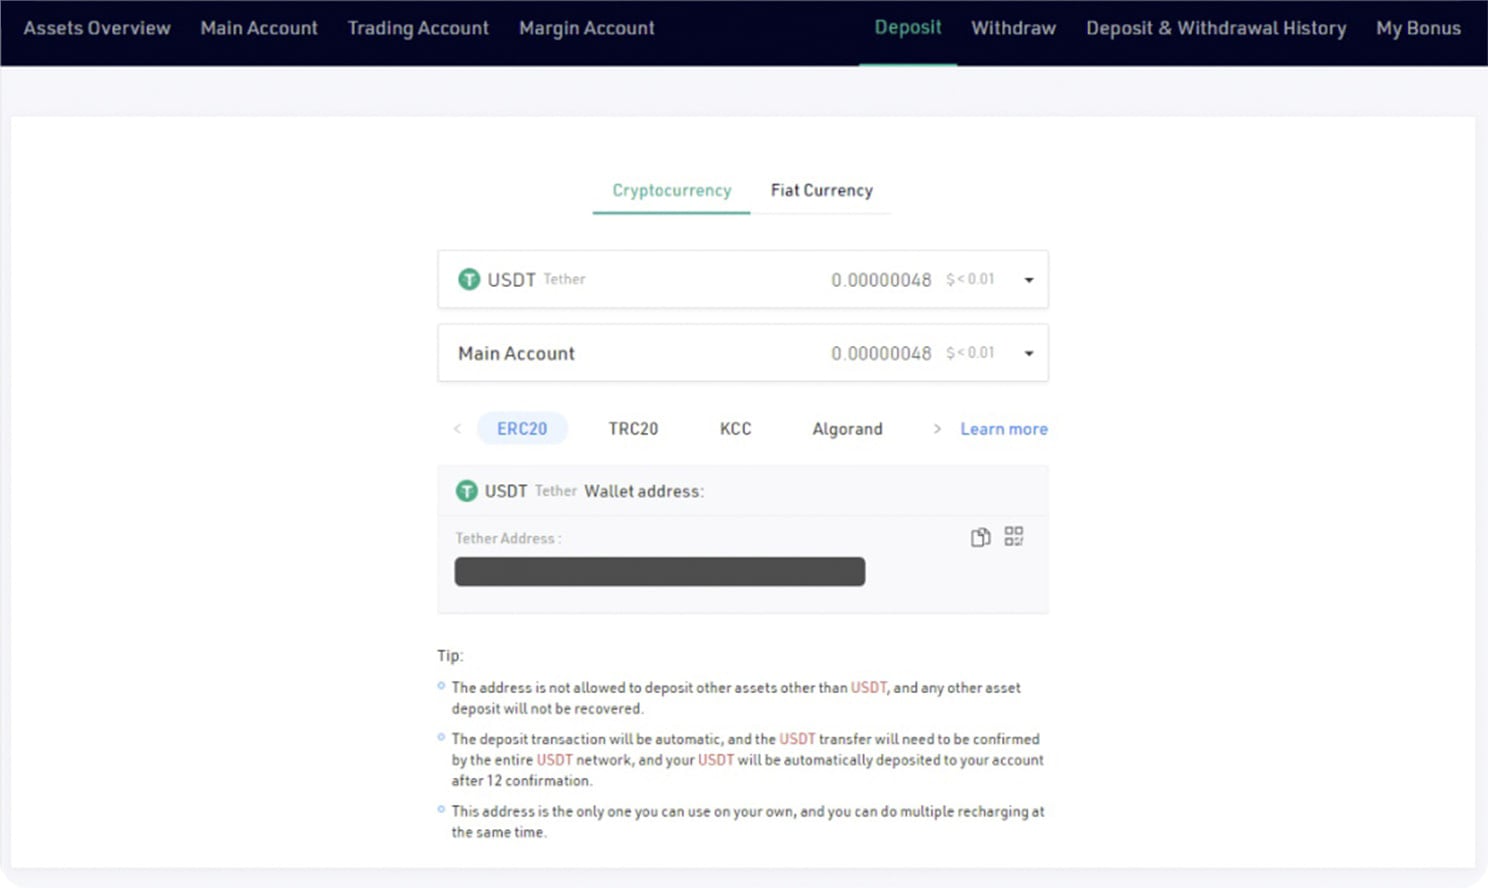1488x888 pixels.
Task: Click the USDT Tether coin icon in selector
Action: [469, 280]
